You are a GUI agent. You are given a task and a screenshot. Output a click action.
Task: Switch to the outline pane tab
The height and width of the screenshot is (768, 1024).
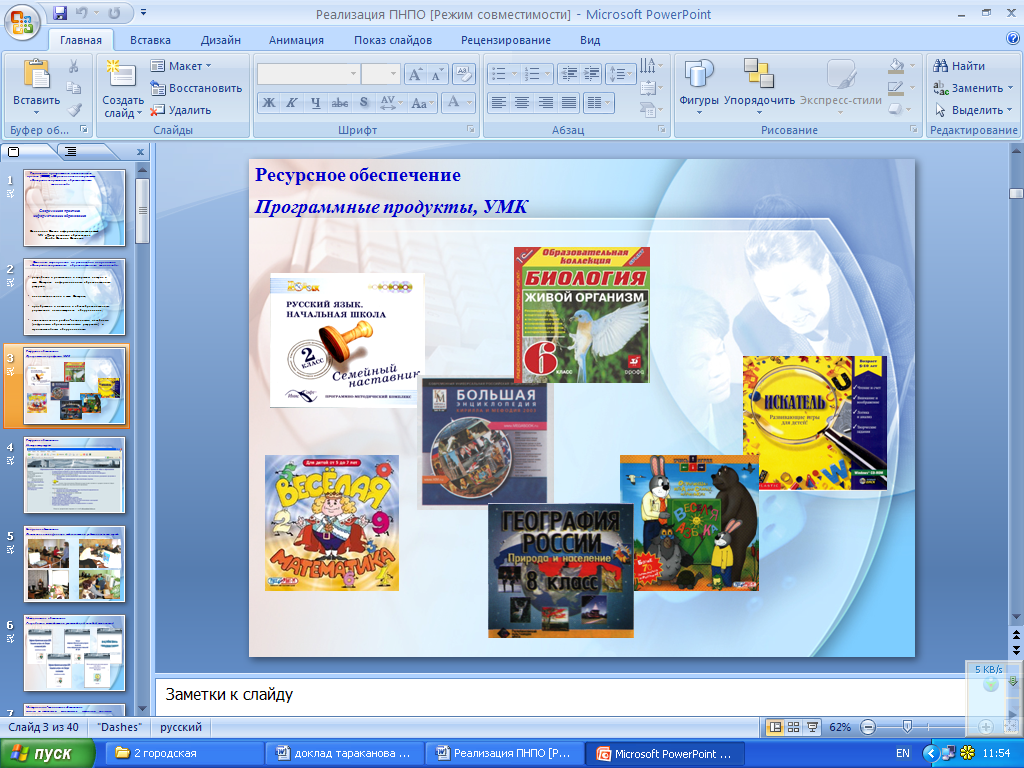(x=71, y=152)
